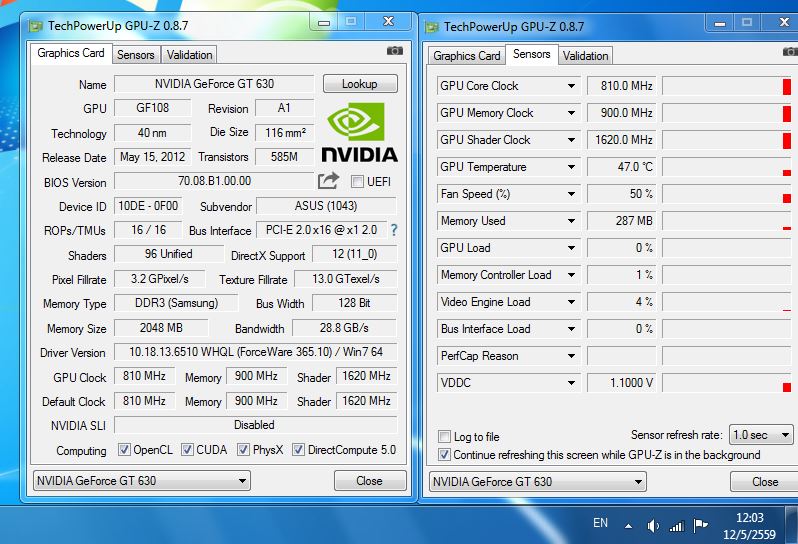Toggle the PhysX checkbox
This screenshot has height=544, width=798.
243,449
